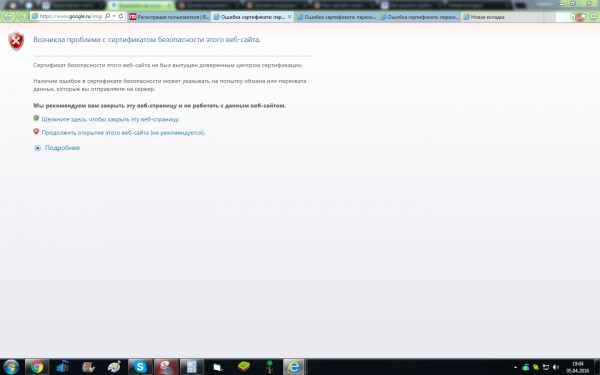Open the Paint palette icon on the taskbar
The image size is (600, 375).
point(114,367)
